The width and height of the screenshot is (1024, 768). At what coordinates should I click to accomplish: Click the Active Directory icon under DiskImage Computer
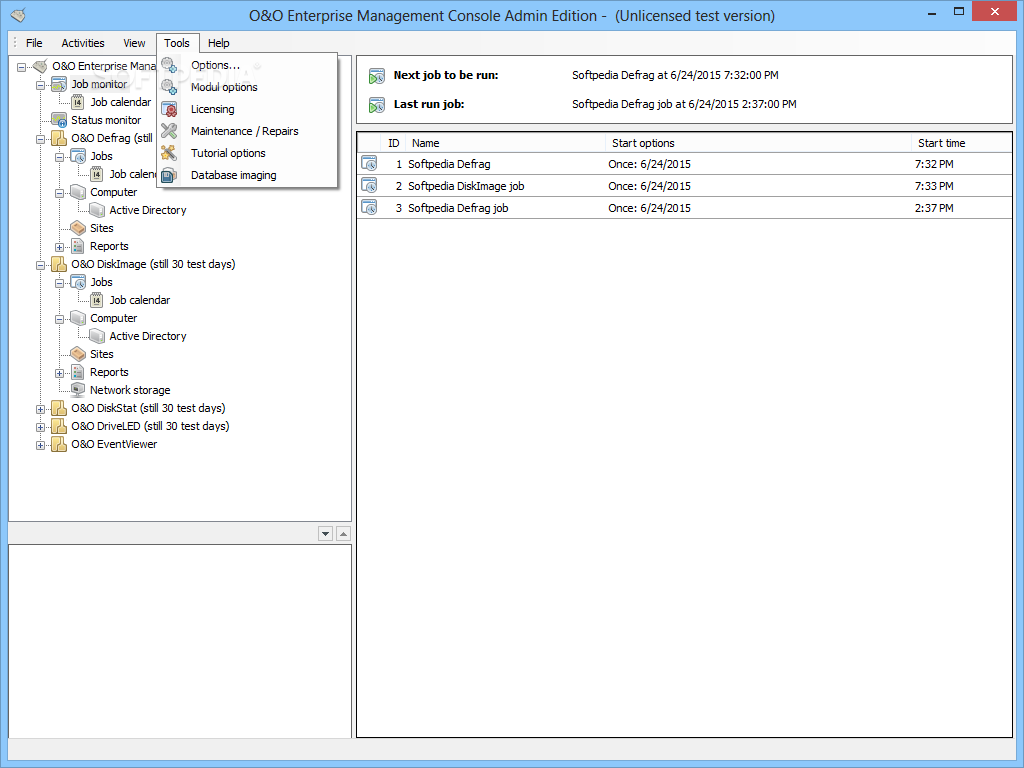(x=97, y=336)
